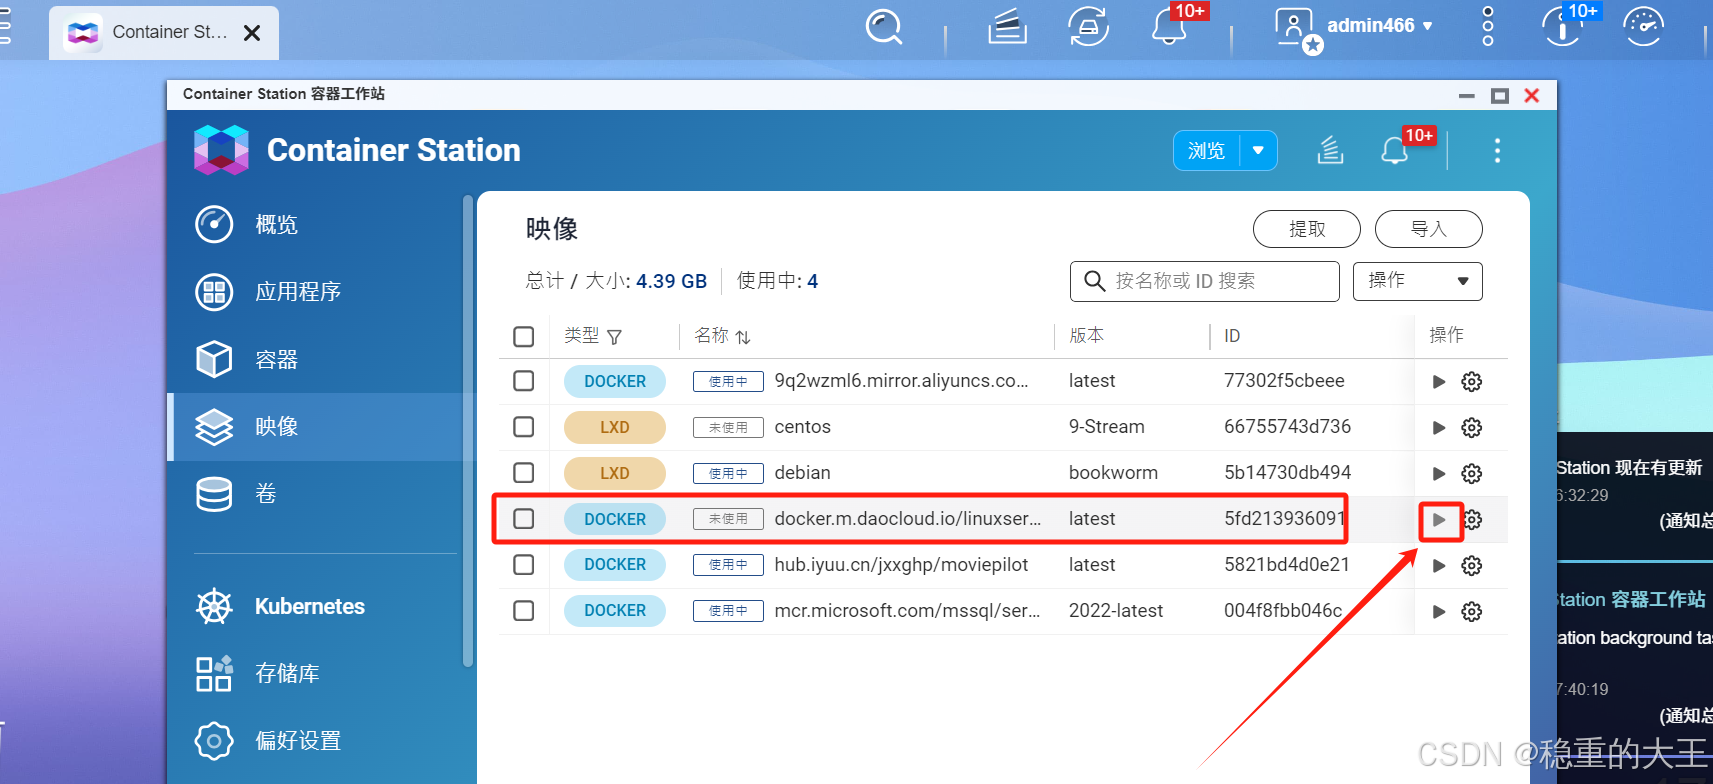Open settings gear for centos image

1471,428
